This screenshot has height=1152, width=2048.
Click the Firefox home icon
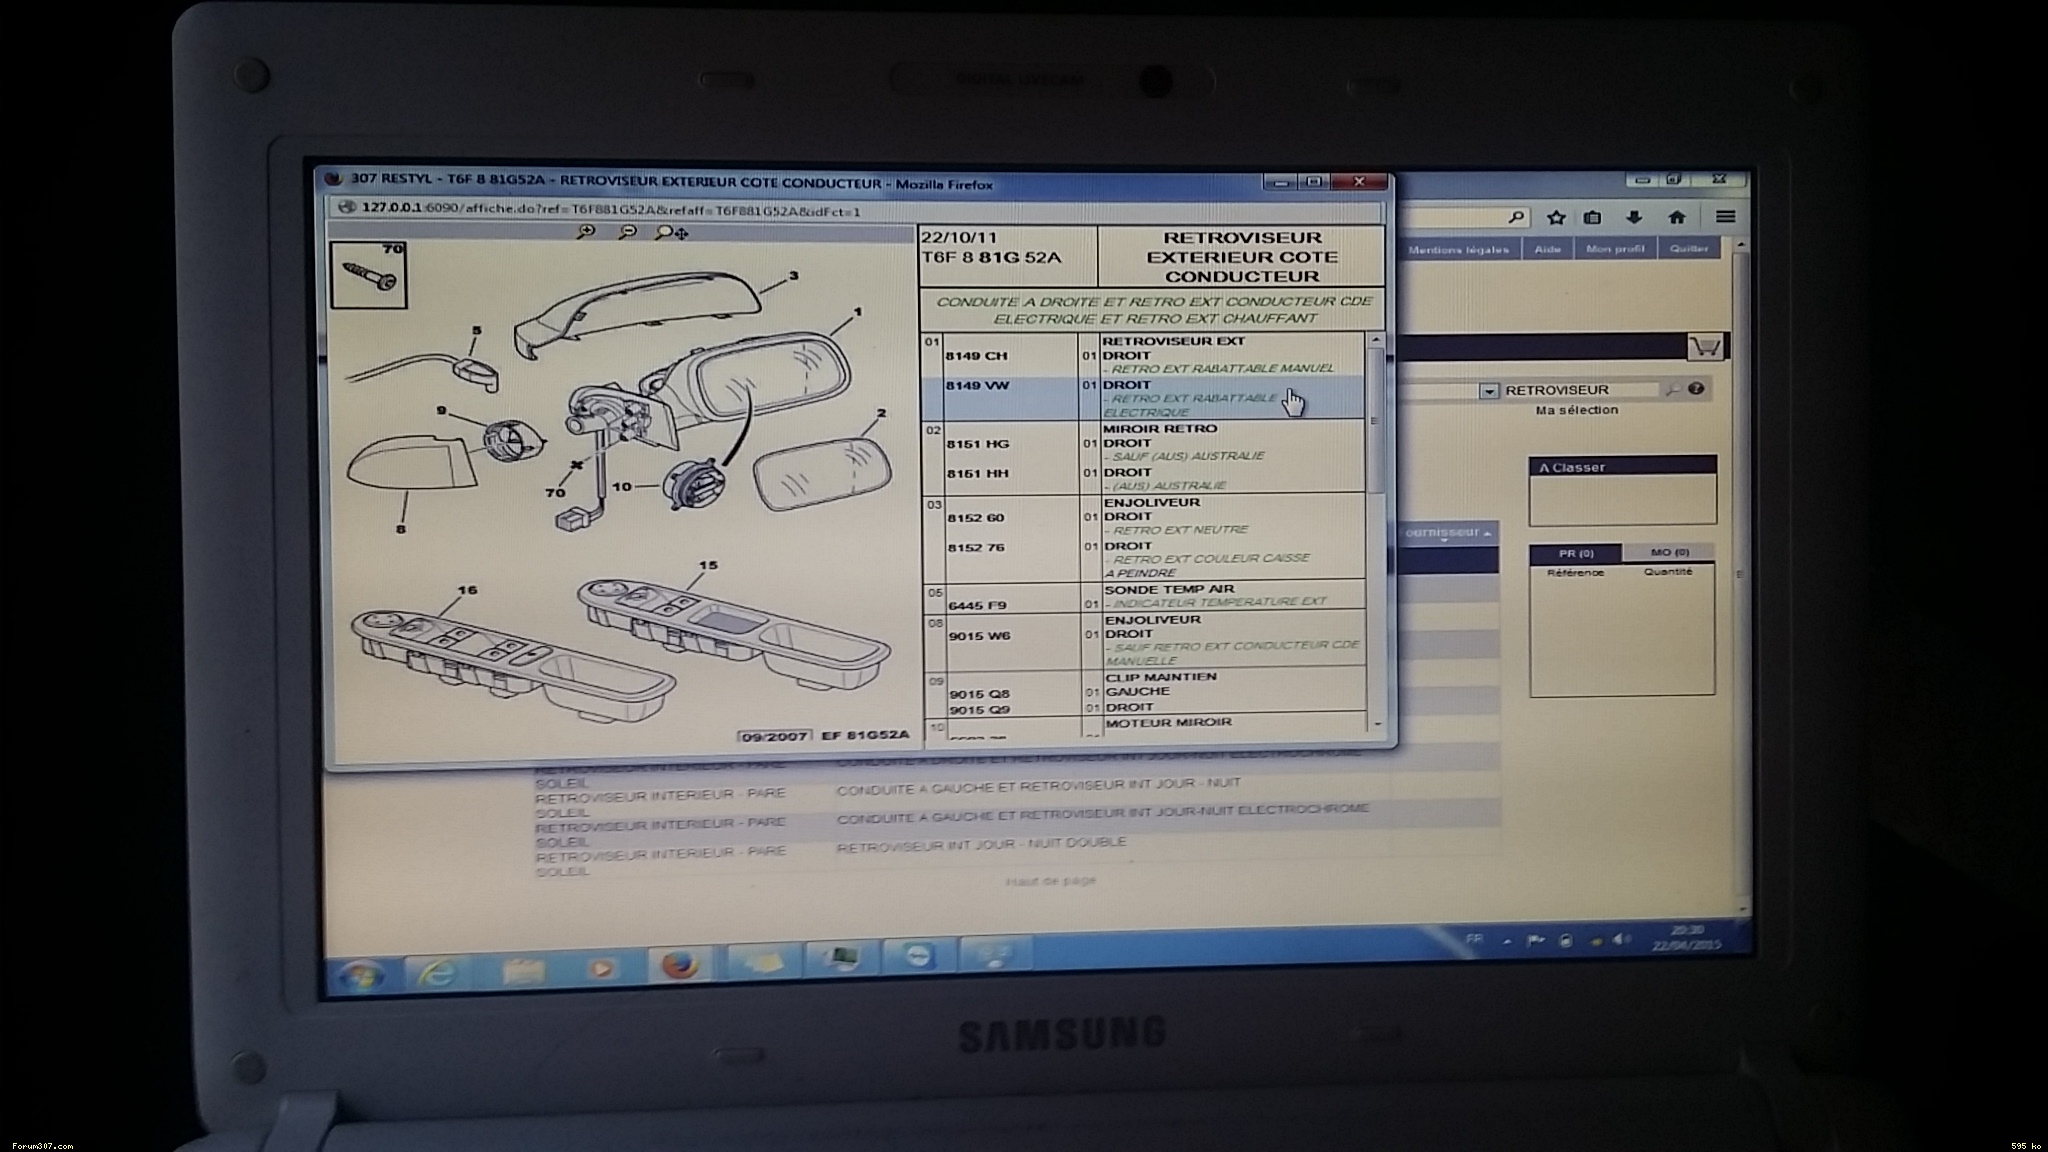click(x=1677, y=217)
